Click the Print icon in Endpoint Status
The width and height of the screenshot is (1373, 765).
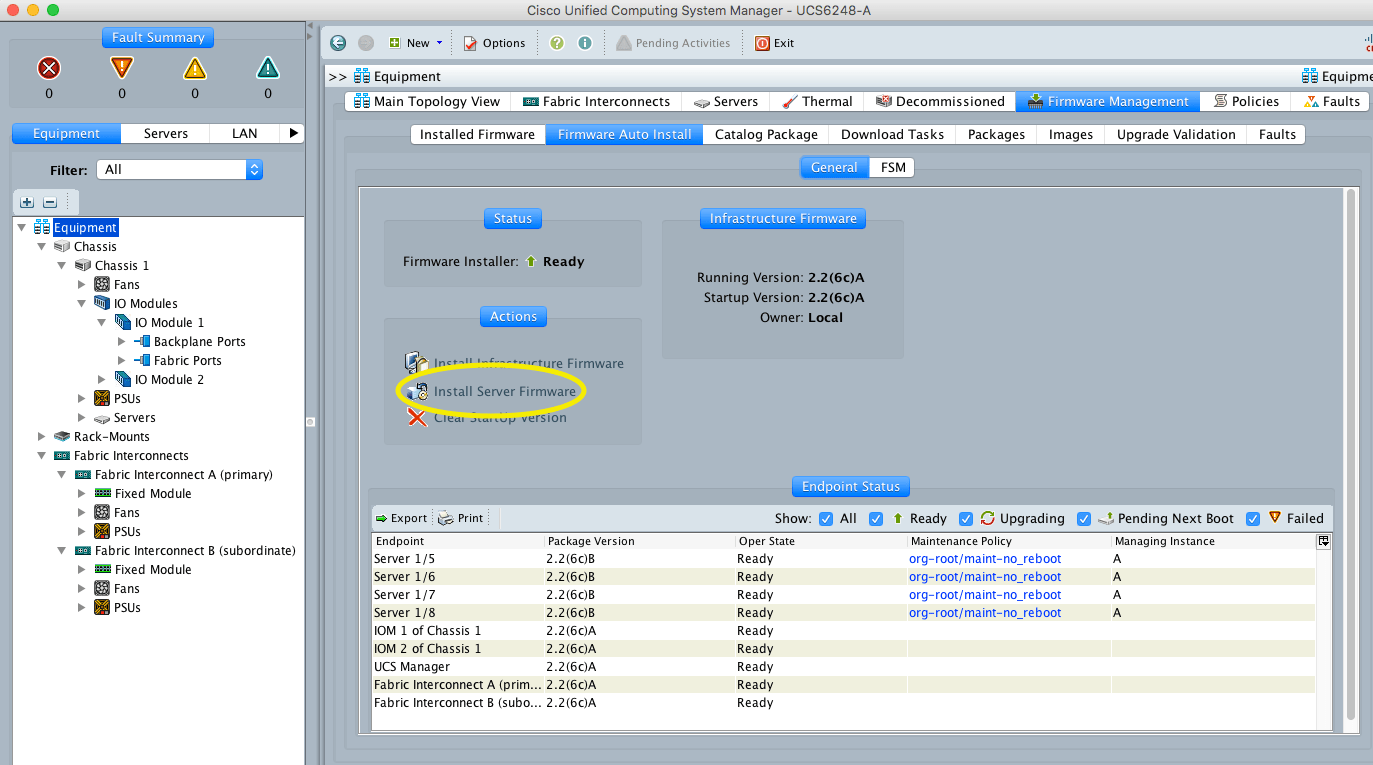click(x=460, y=518)
